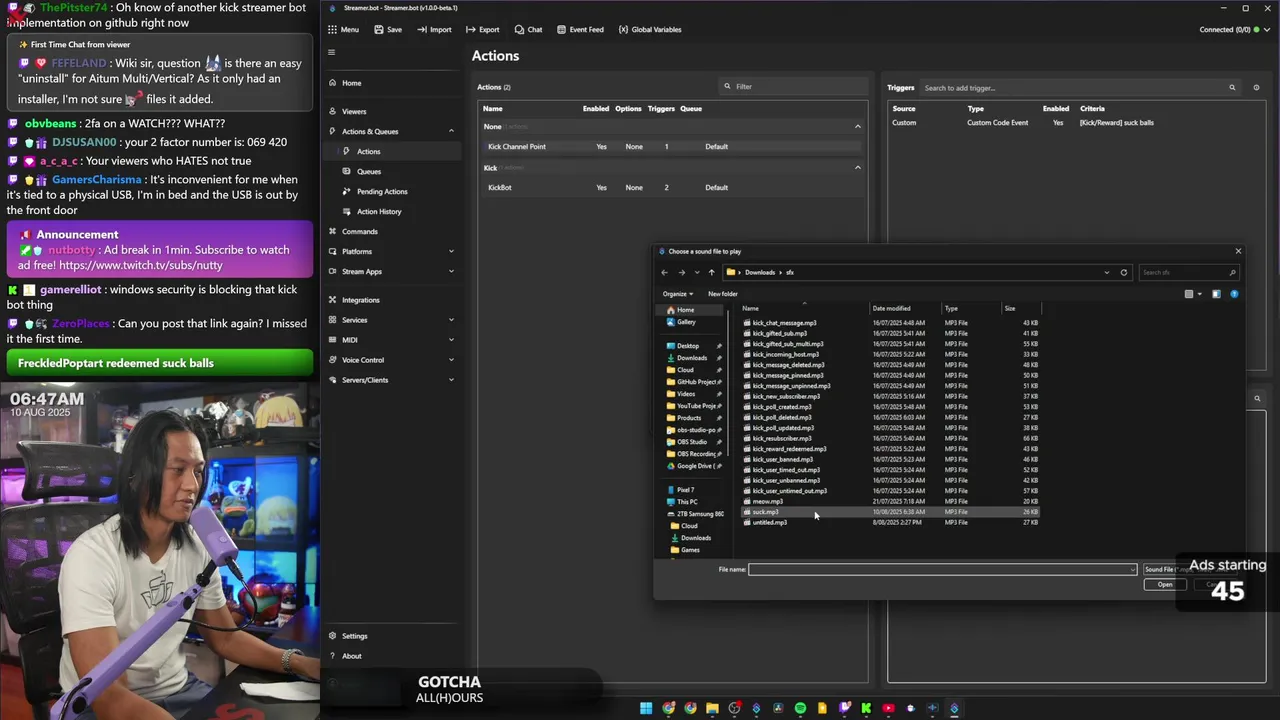The height and width of the screenshot is (720, 1280).
Task: Expand the MIDI sidebar section
Action: pos(392,340)
